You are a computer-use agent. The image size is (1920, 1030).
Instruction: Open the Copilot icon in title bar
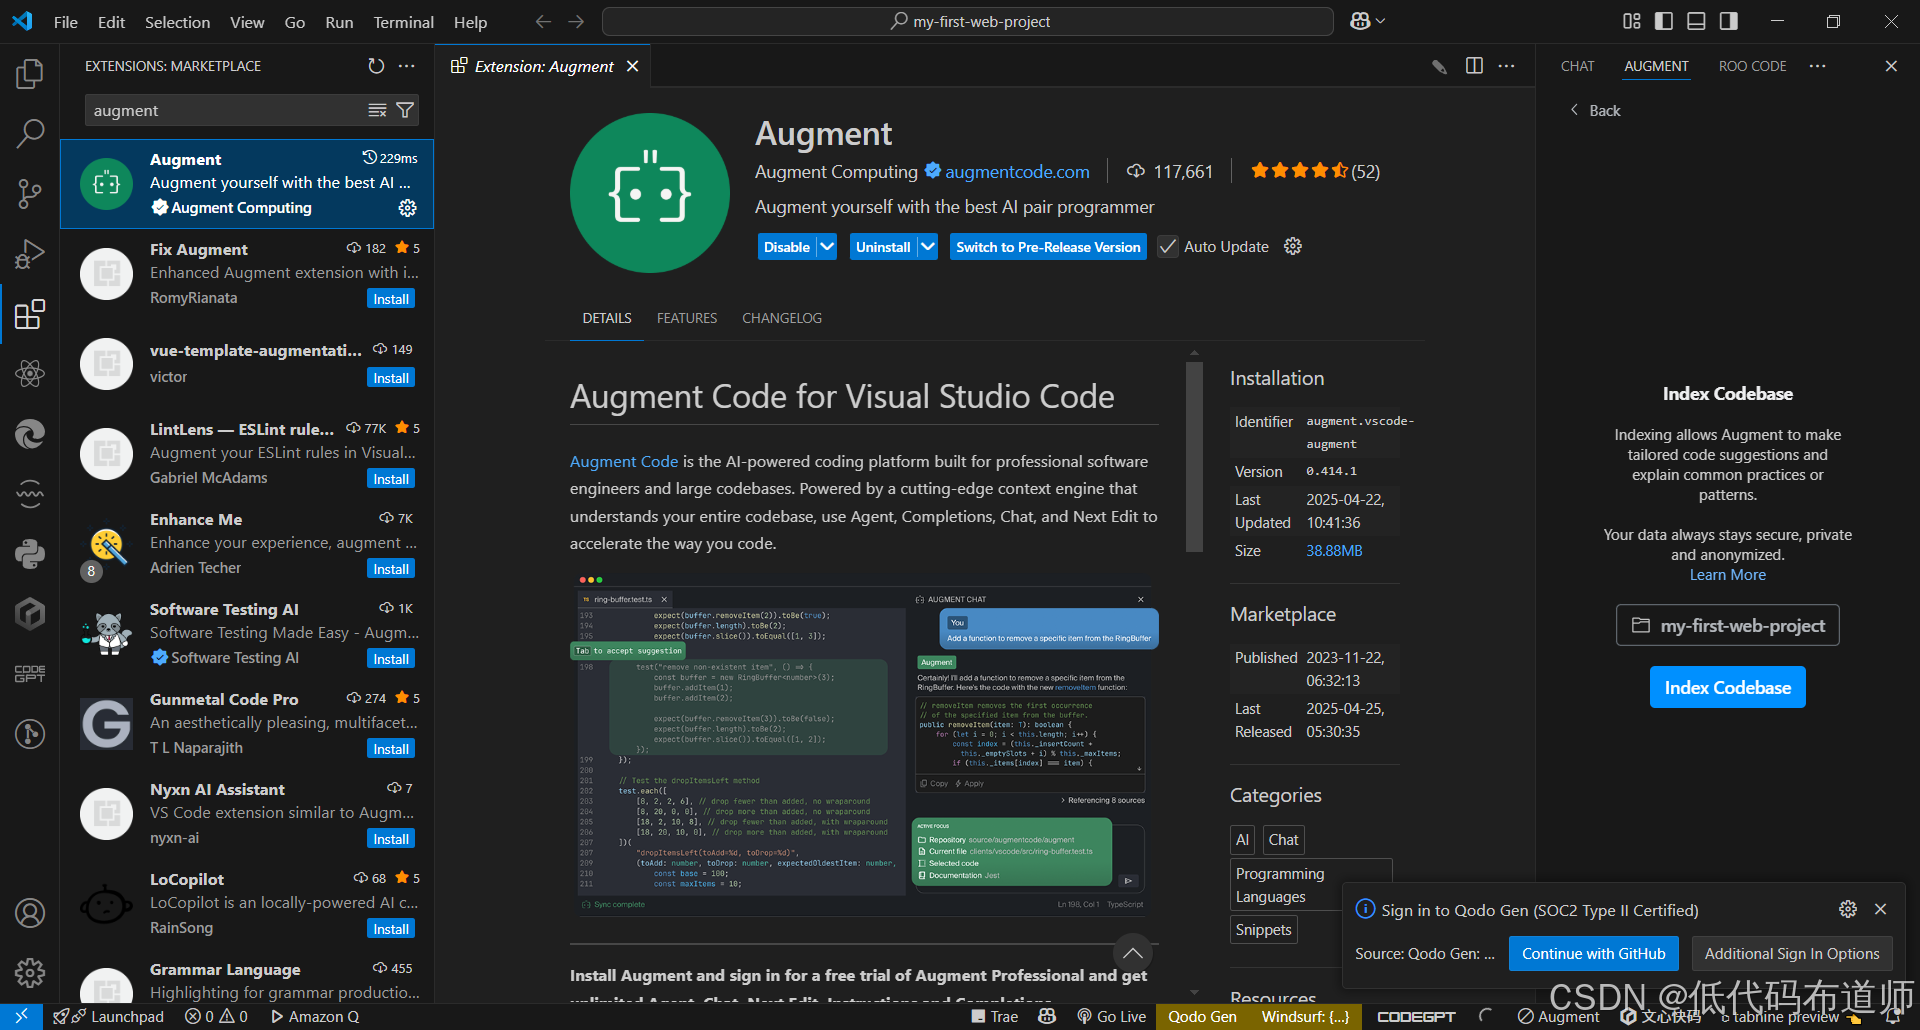click(x=1360, y=21)
